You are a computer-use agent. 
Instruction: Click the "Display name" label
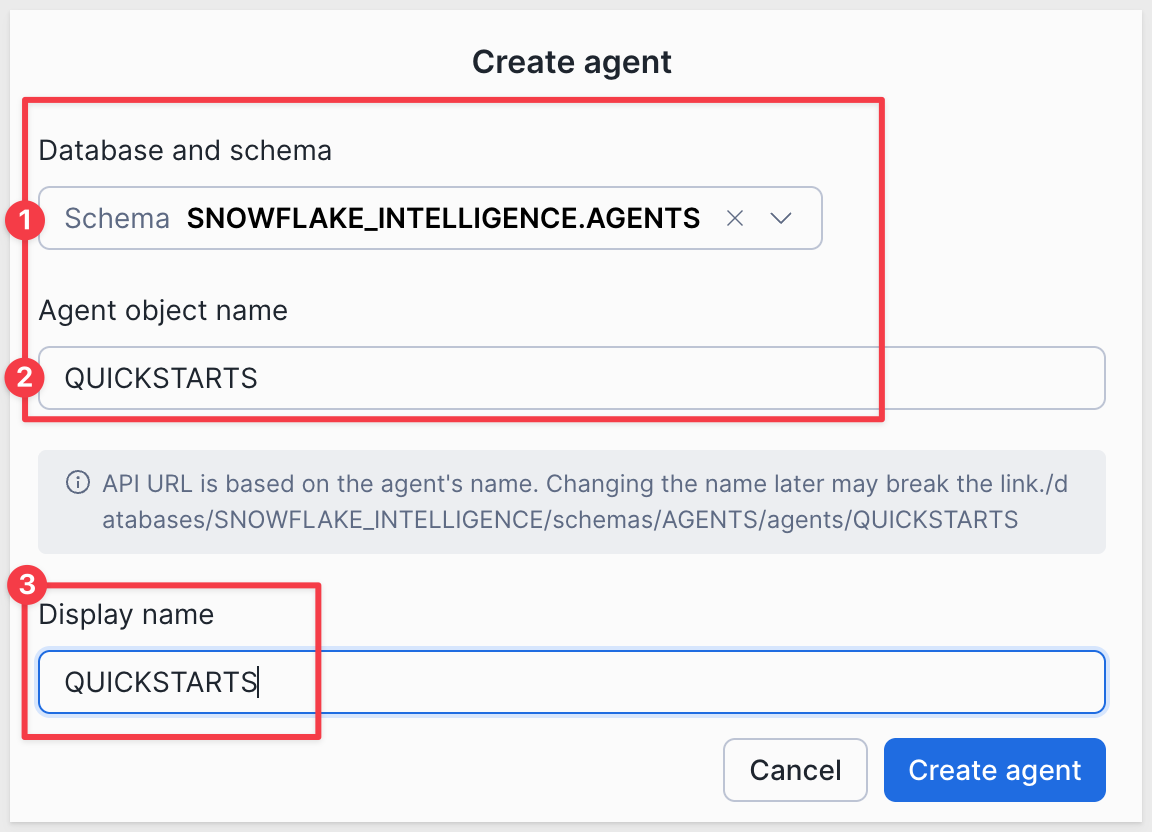click(x=126, y=614)
